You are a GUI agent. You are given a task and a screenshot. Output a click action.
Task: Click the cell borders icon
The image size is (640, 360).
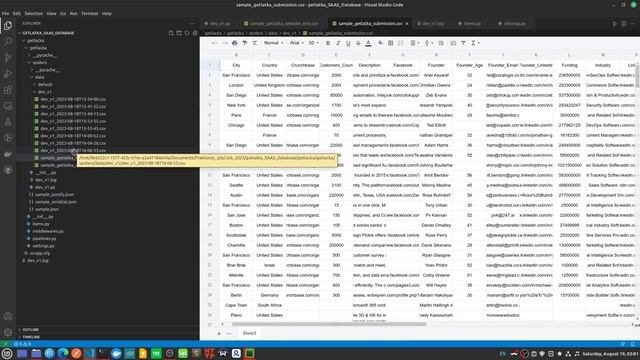click(390, 43)
